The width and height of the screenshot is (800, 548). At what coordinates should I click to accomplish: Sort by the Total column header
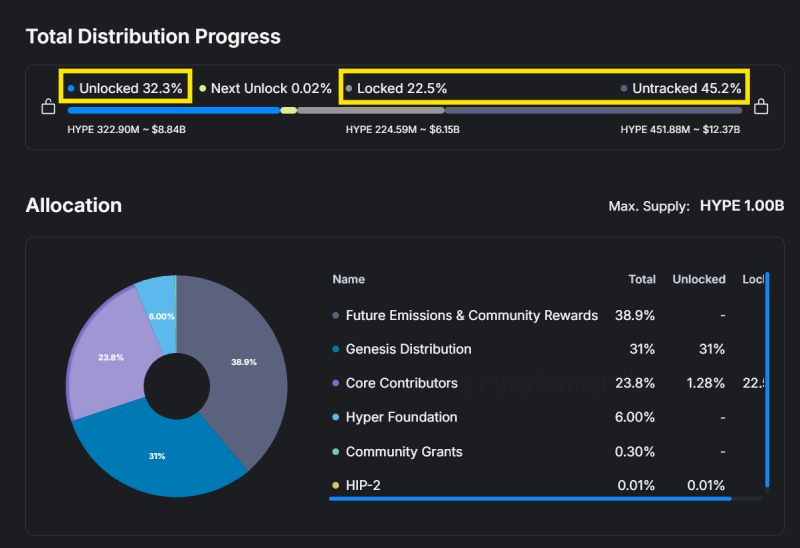[641, 280]
